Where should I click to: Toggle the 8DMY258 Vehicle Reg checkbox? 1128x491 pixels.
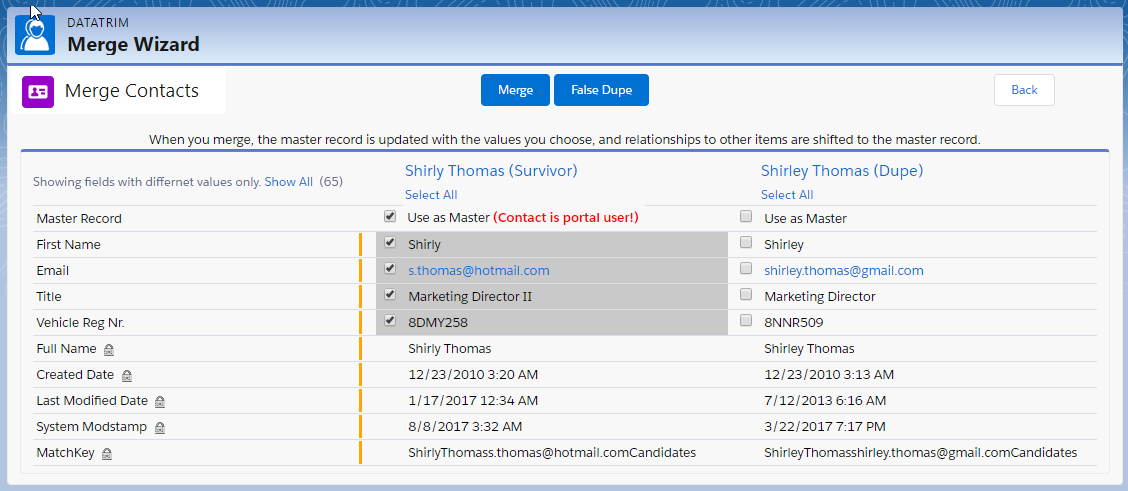pyautogui.click(x=390, y=321)
